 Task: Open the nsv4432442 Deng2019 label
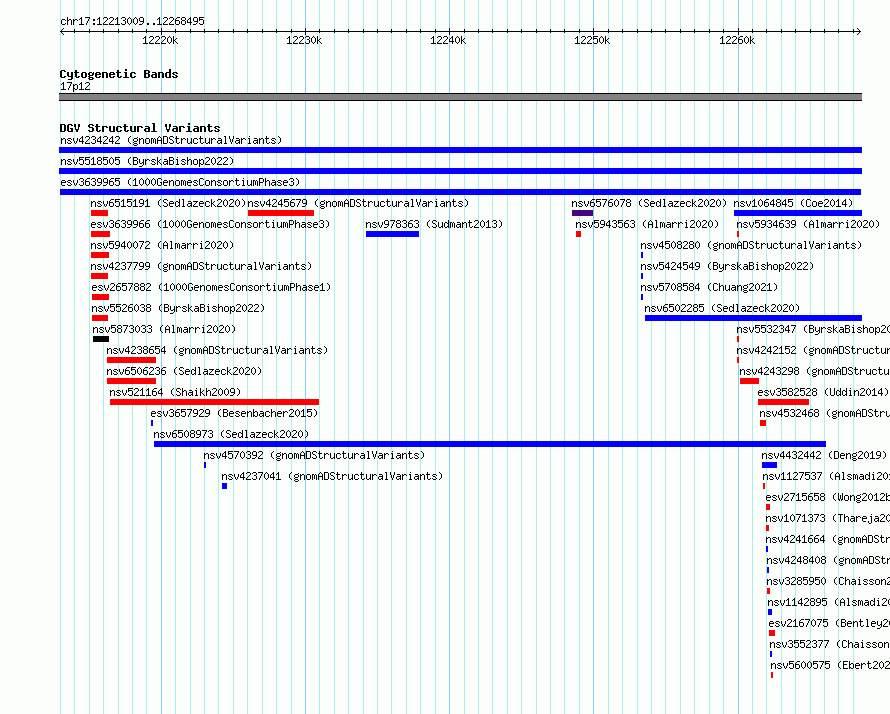point(824,455)
